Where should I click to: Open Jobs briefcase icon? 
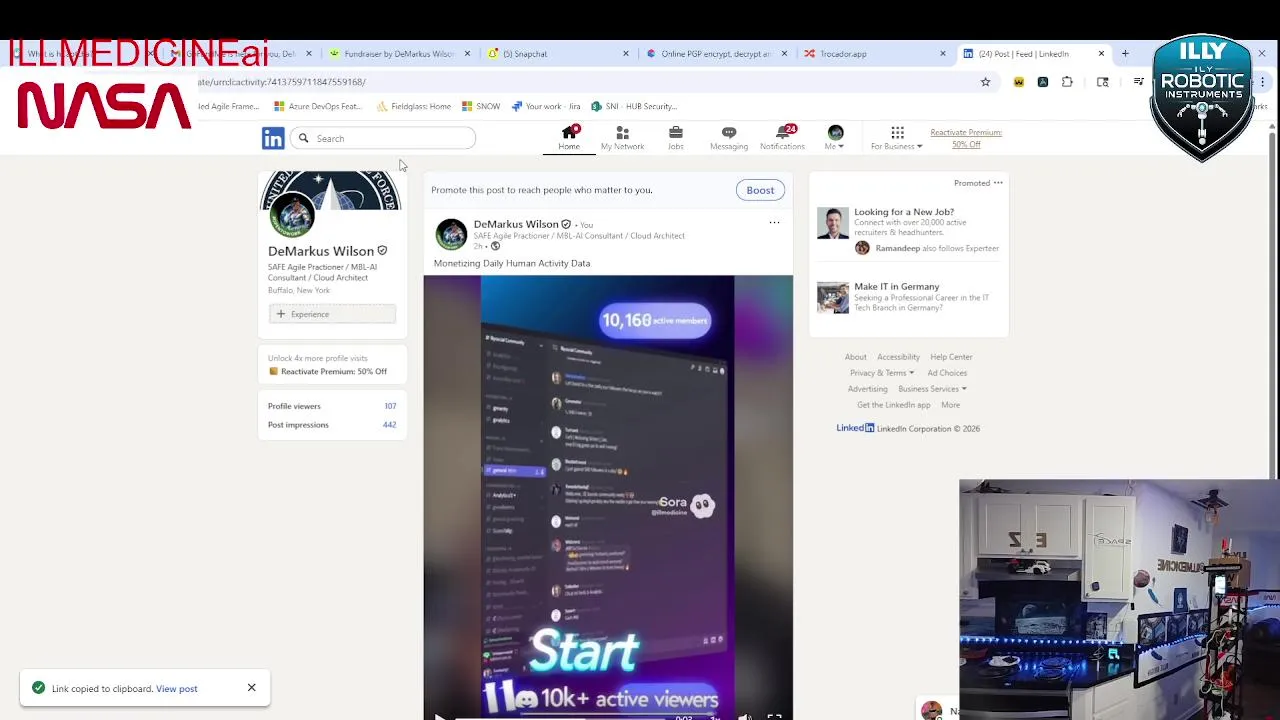[676, 139]
